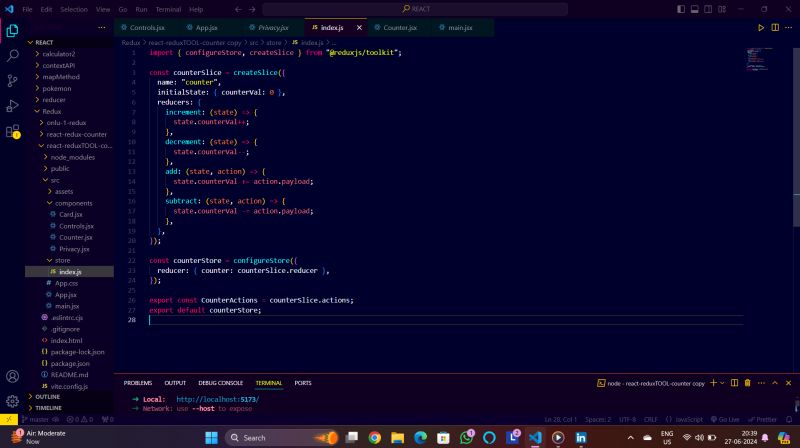Open the Extensions view
Screen dimensions: 800x448
pos(12,131)
